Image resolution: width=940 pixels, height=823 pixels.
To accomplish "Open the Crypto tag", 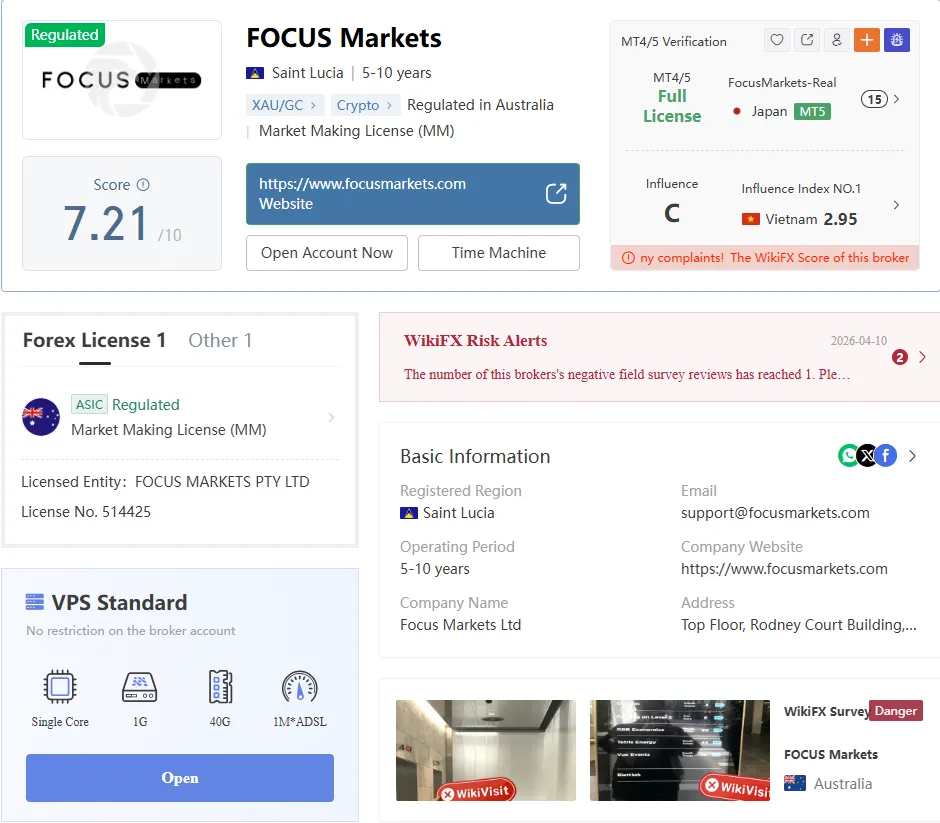I will tap(364, 105).
